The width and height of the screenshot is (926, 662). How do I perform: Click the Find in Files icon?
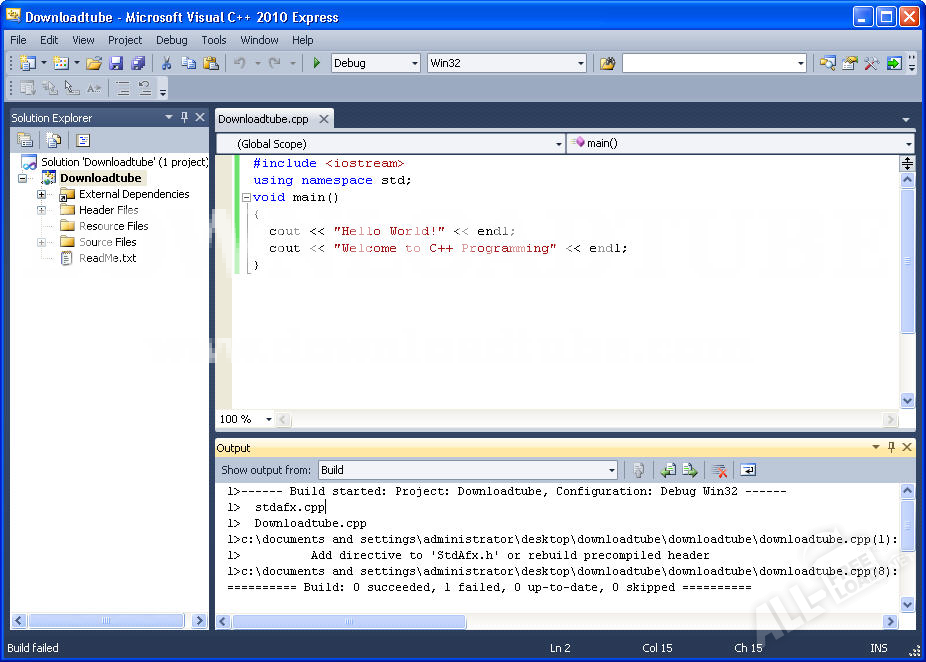coord(607,63)
